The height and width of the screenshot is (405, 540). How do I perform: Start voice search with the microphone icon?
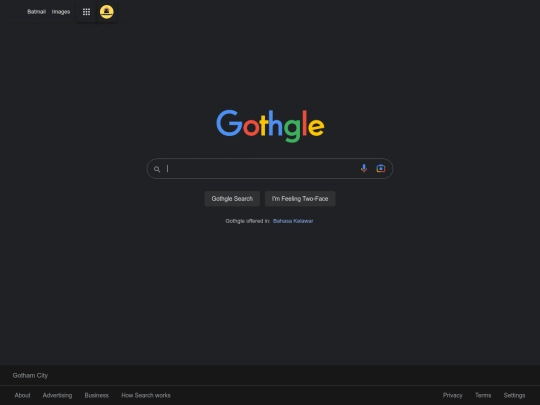[x=364, y=168]
